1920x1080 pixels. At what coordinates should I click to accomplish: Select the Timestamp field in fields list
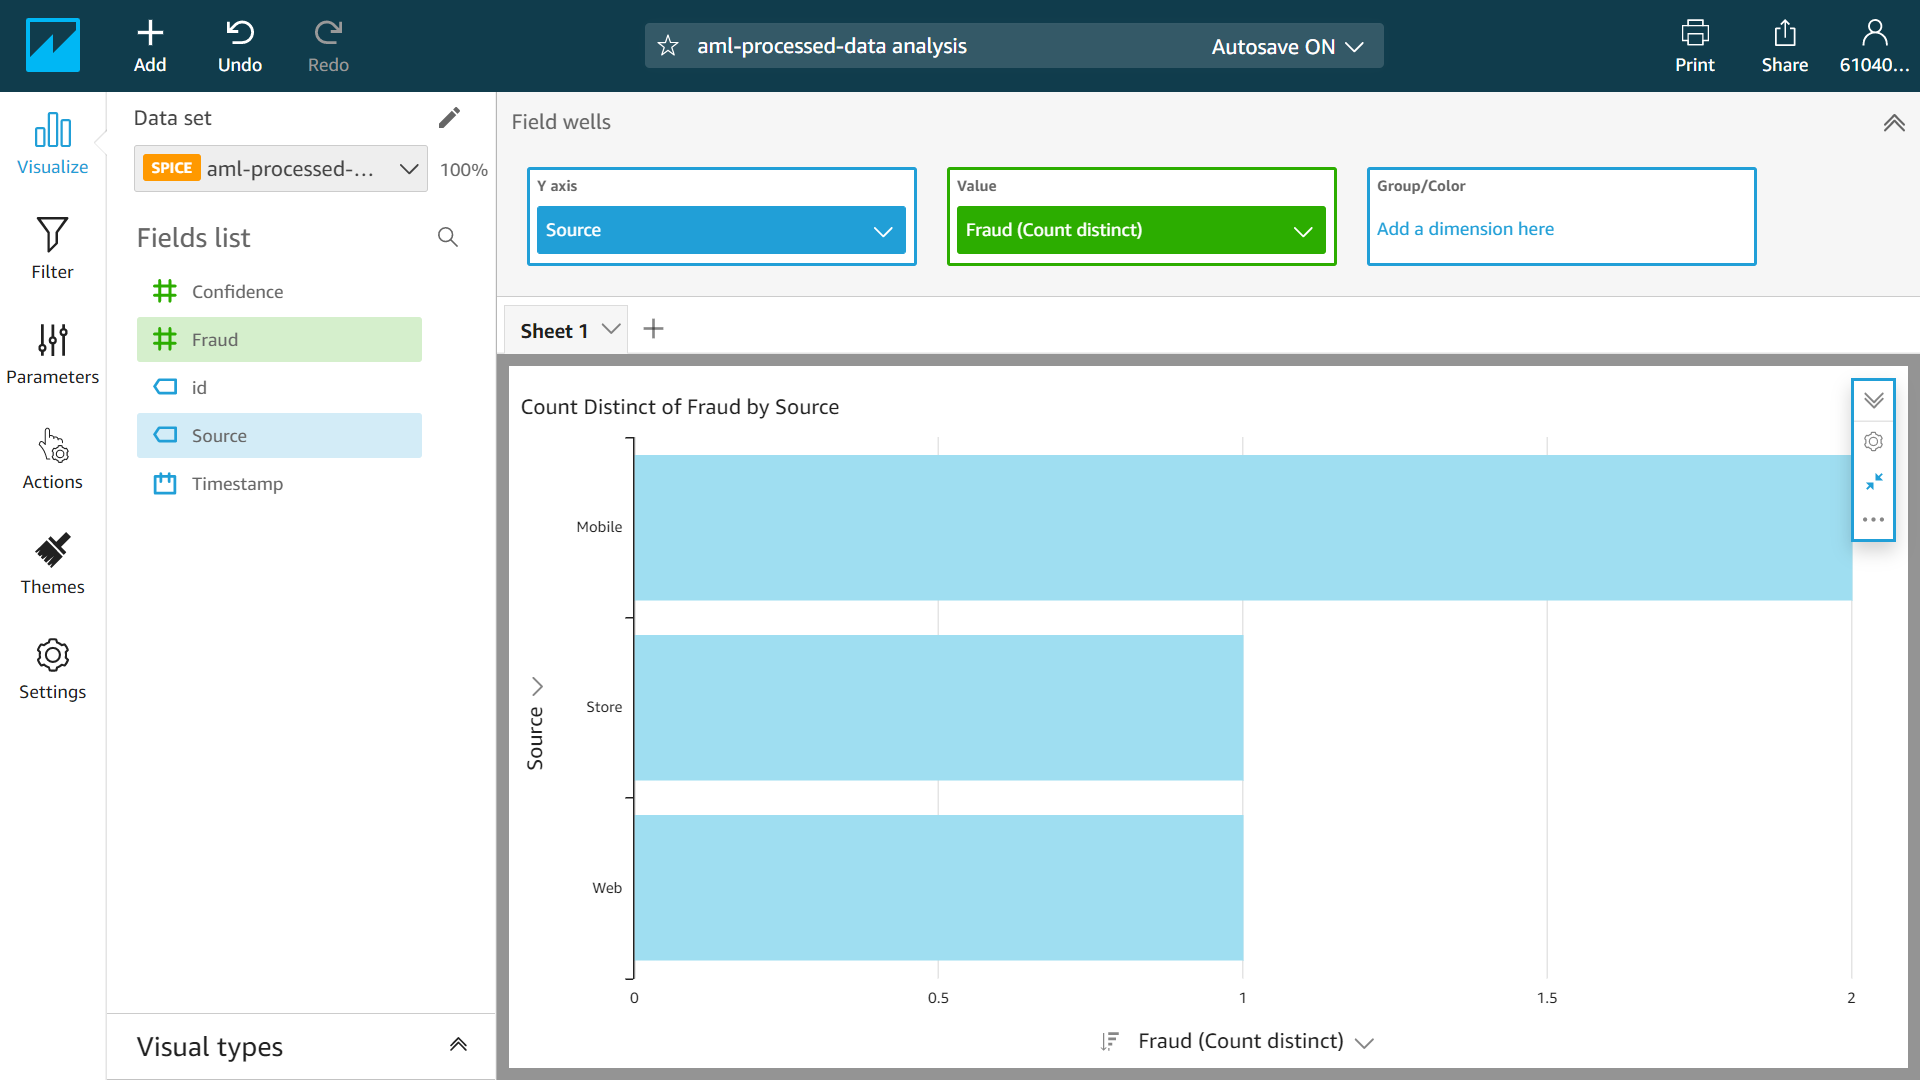point(237,484)
